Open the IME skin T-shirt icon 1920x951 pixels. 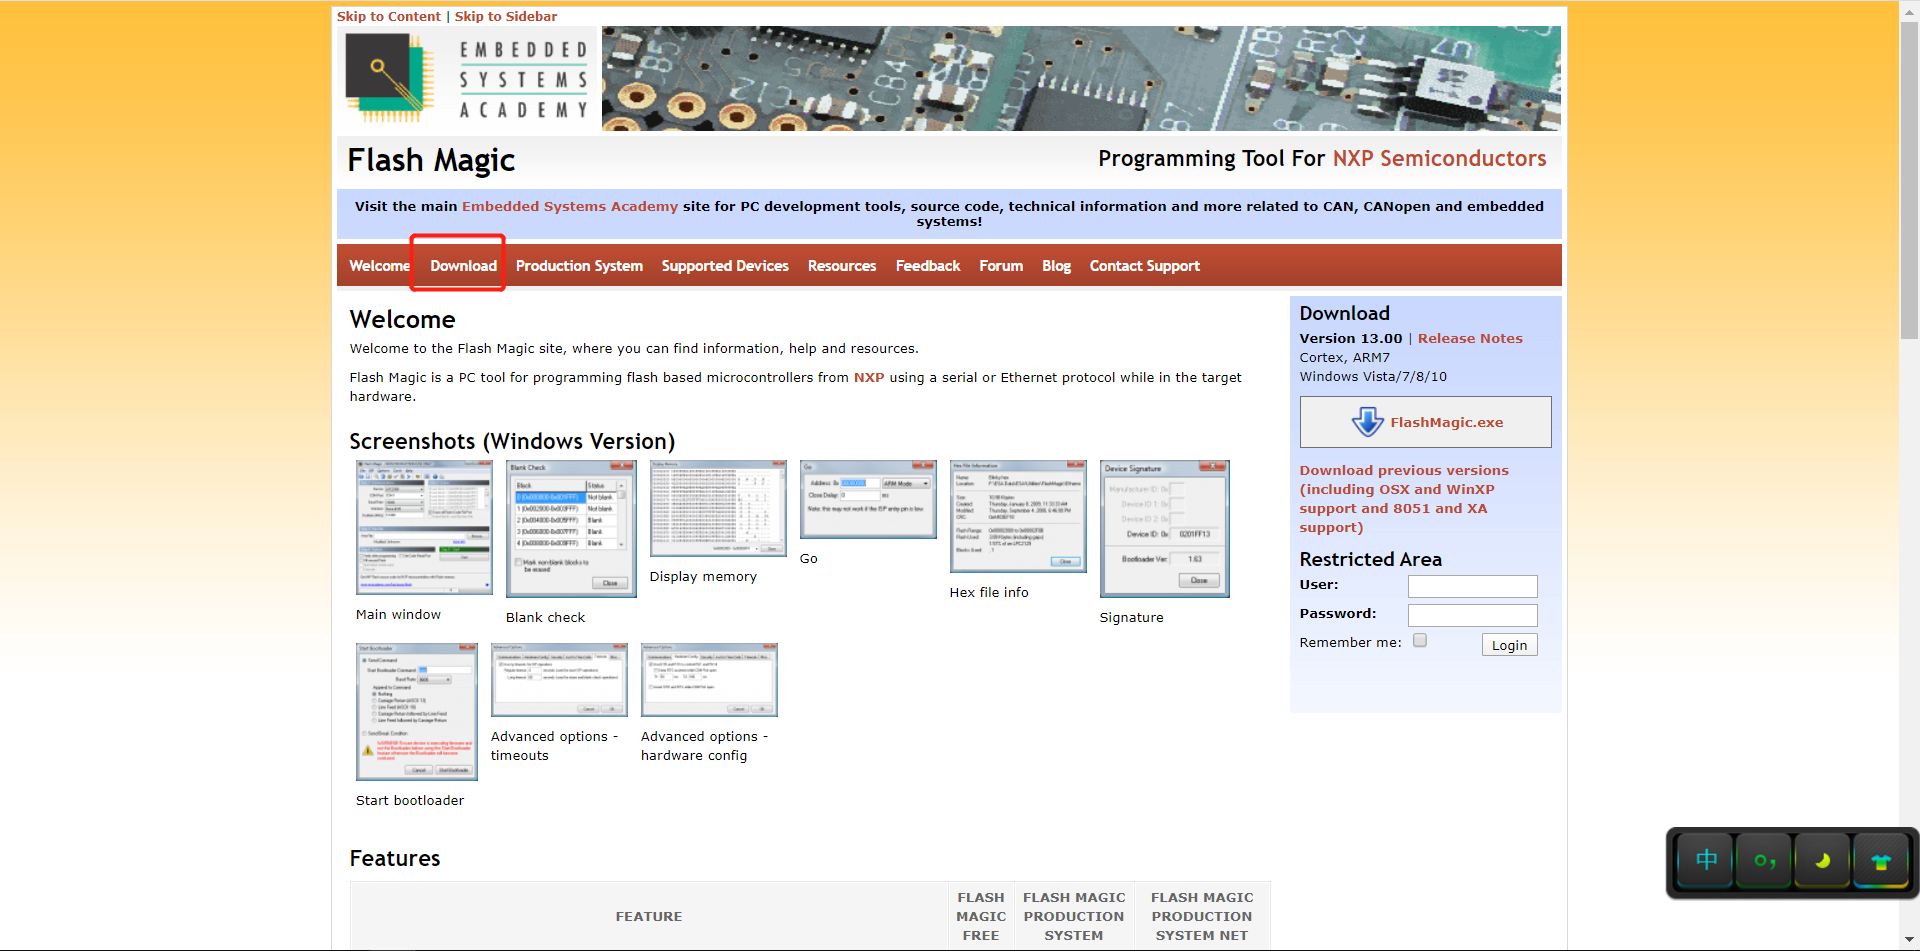point(1880,860)
